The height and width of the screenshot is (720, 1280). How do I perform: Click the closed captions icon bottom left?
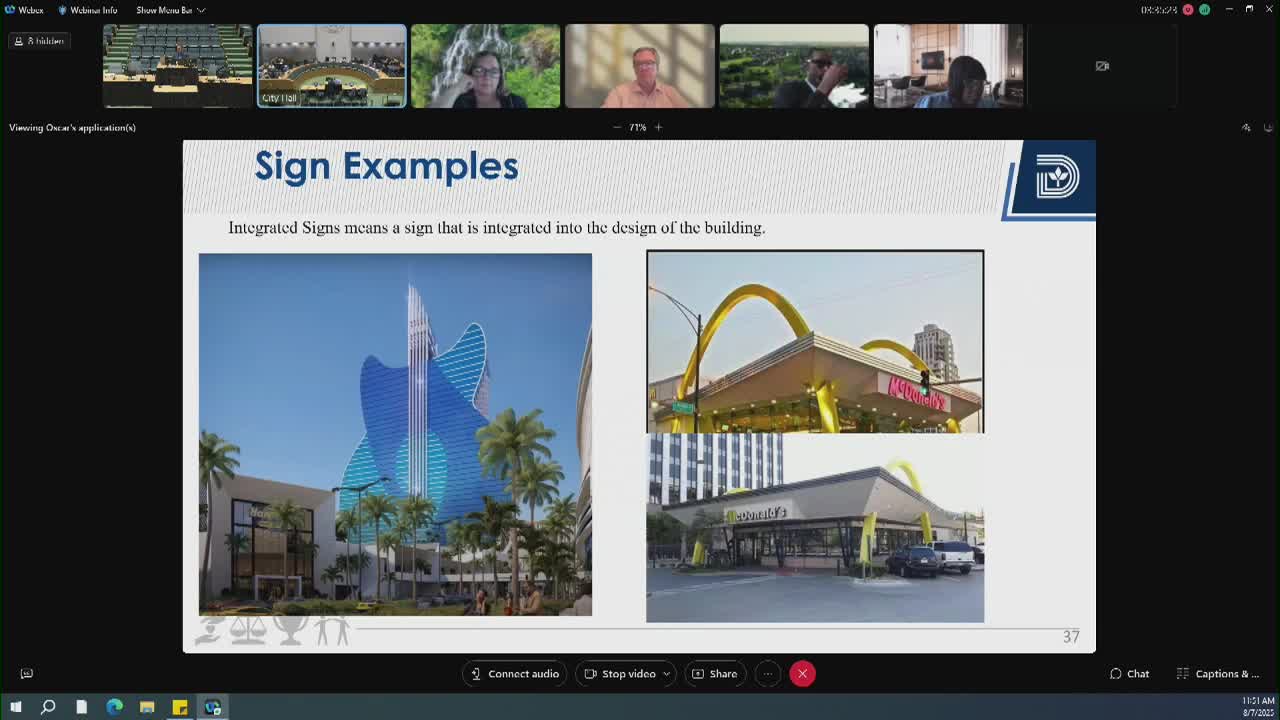coord(27,674)
